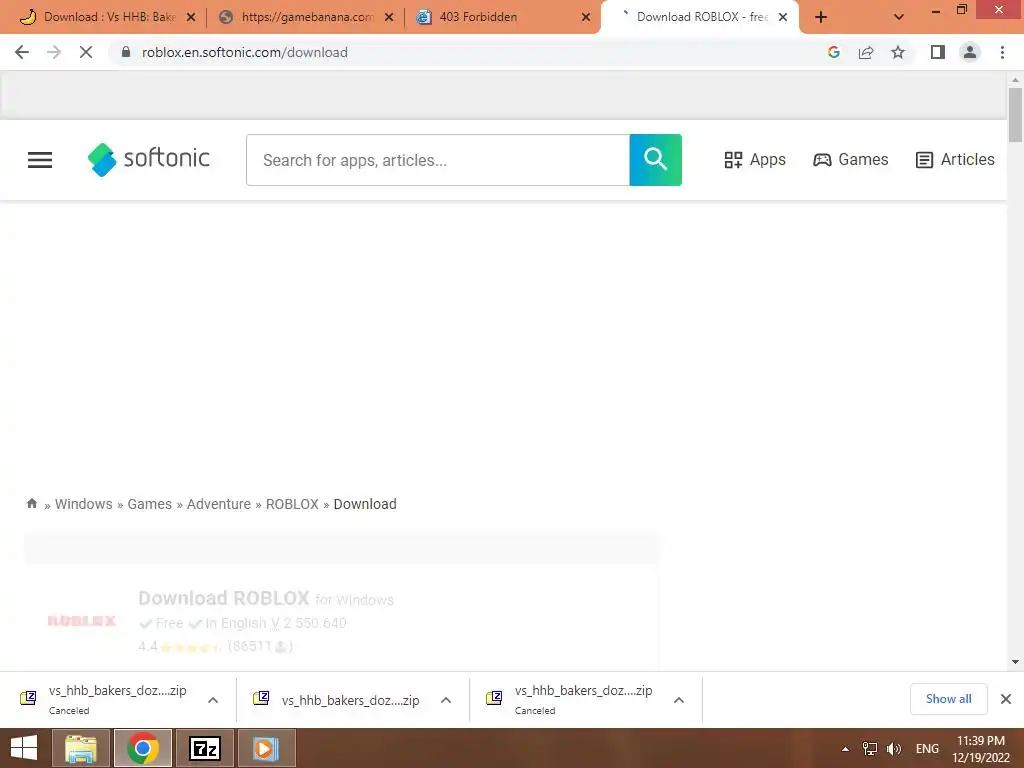1024x768 pixels.
Task: Open the Games section
Action: point(851,159)
